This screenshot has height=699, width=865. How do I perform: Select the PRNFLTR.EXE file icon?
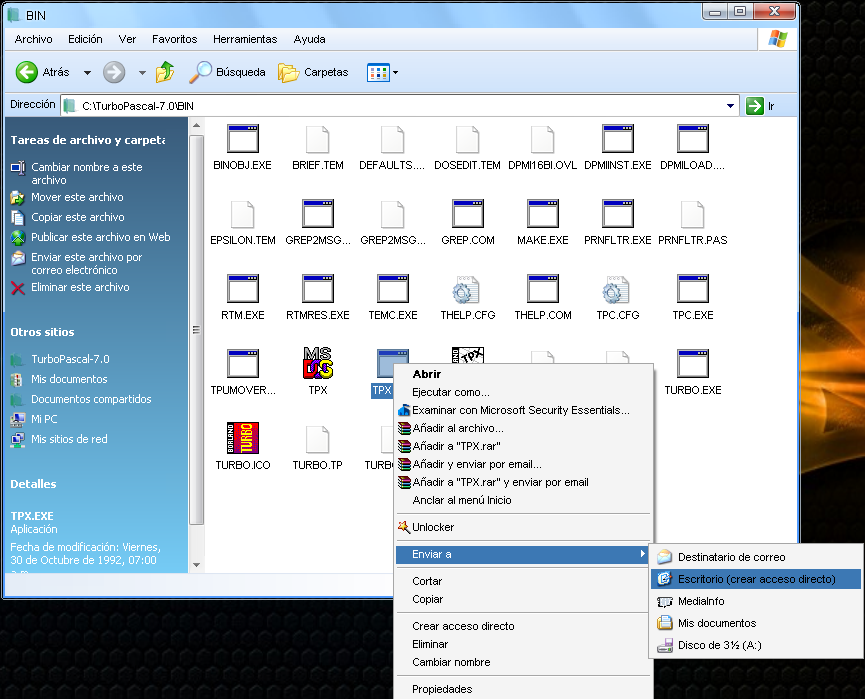(618, 214)
